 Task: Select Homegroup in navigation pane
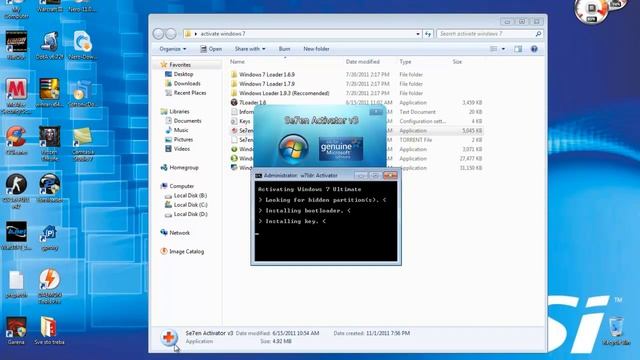click(184, 168)
